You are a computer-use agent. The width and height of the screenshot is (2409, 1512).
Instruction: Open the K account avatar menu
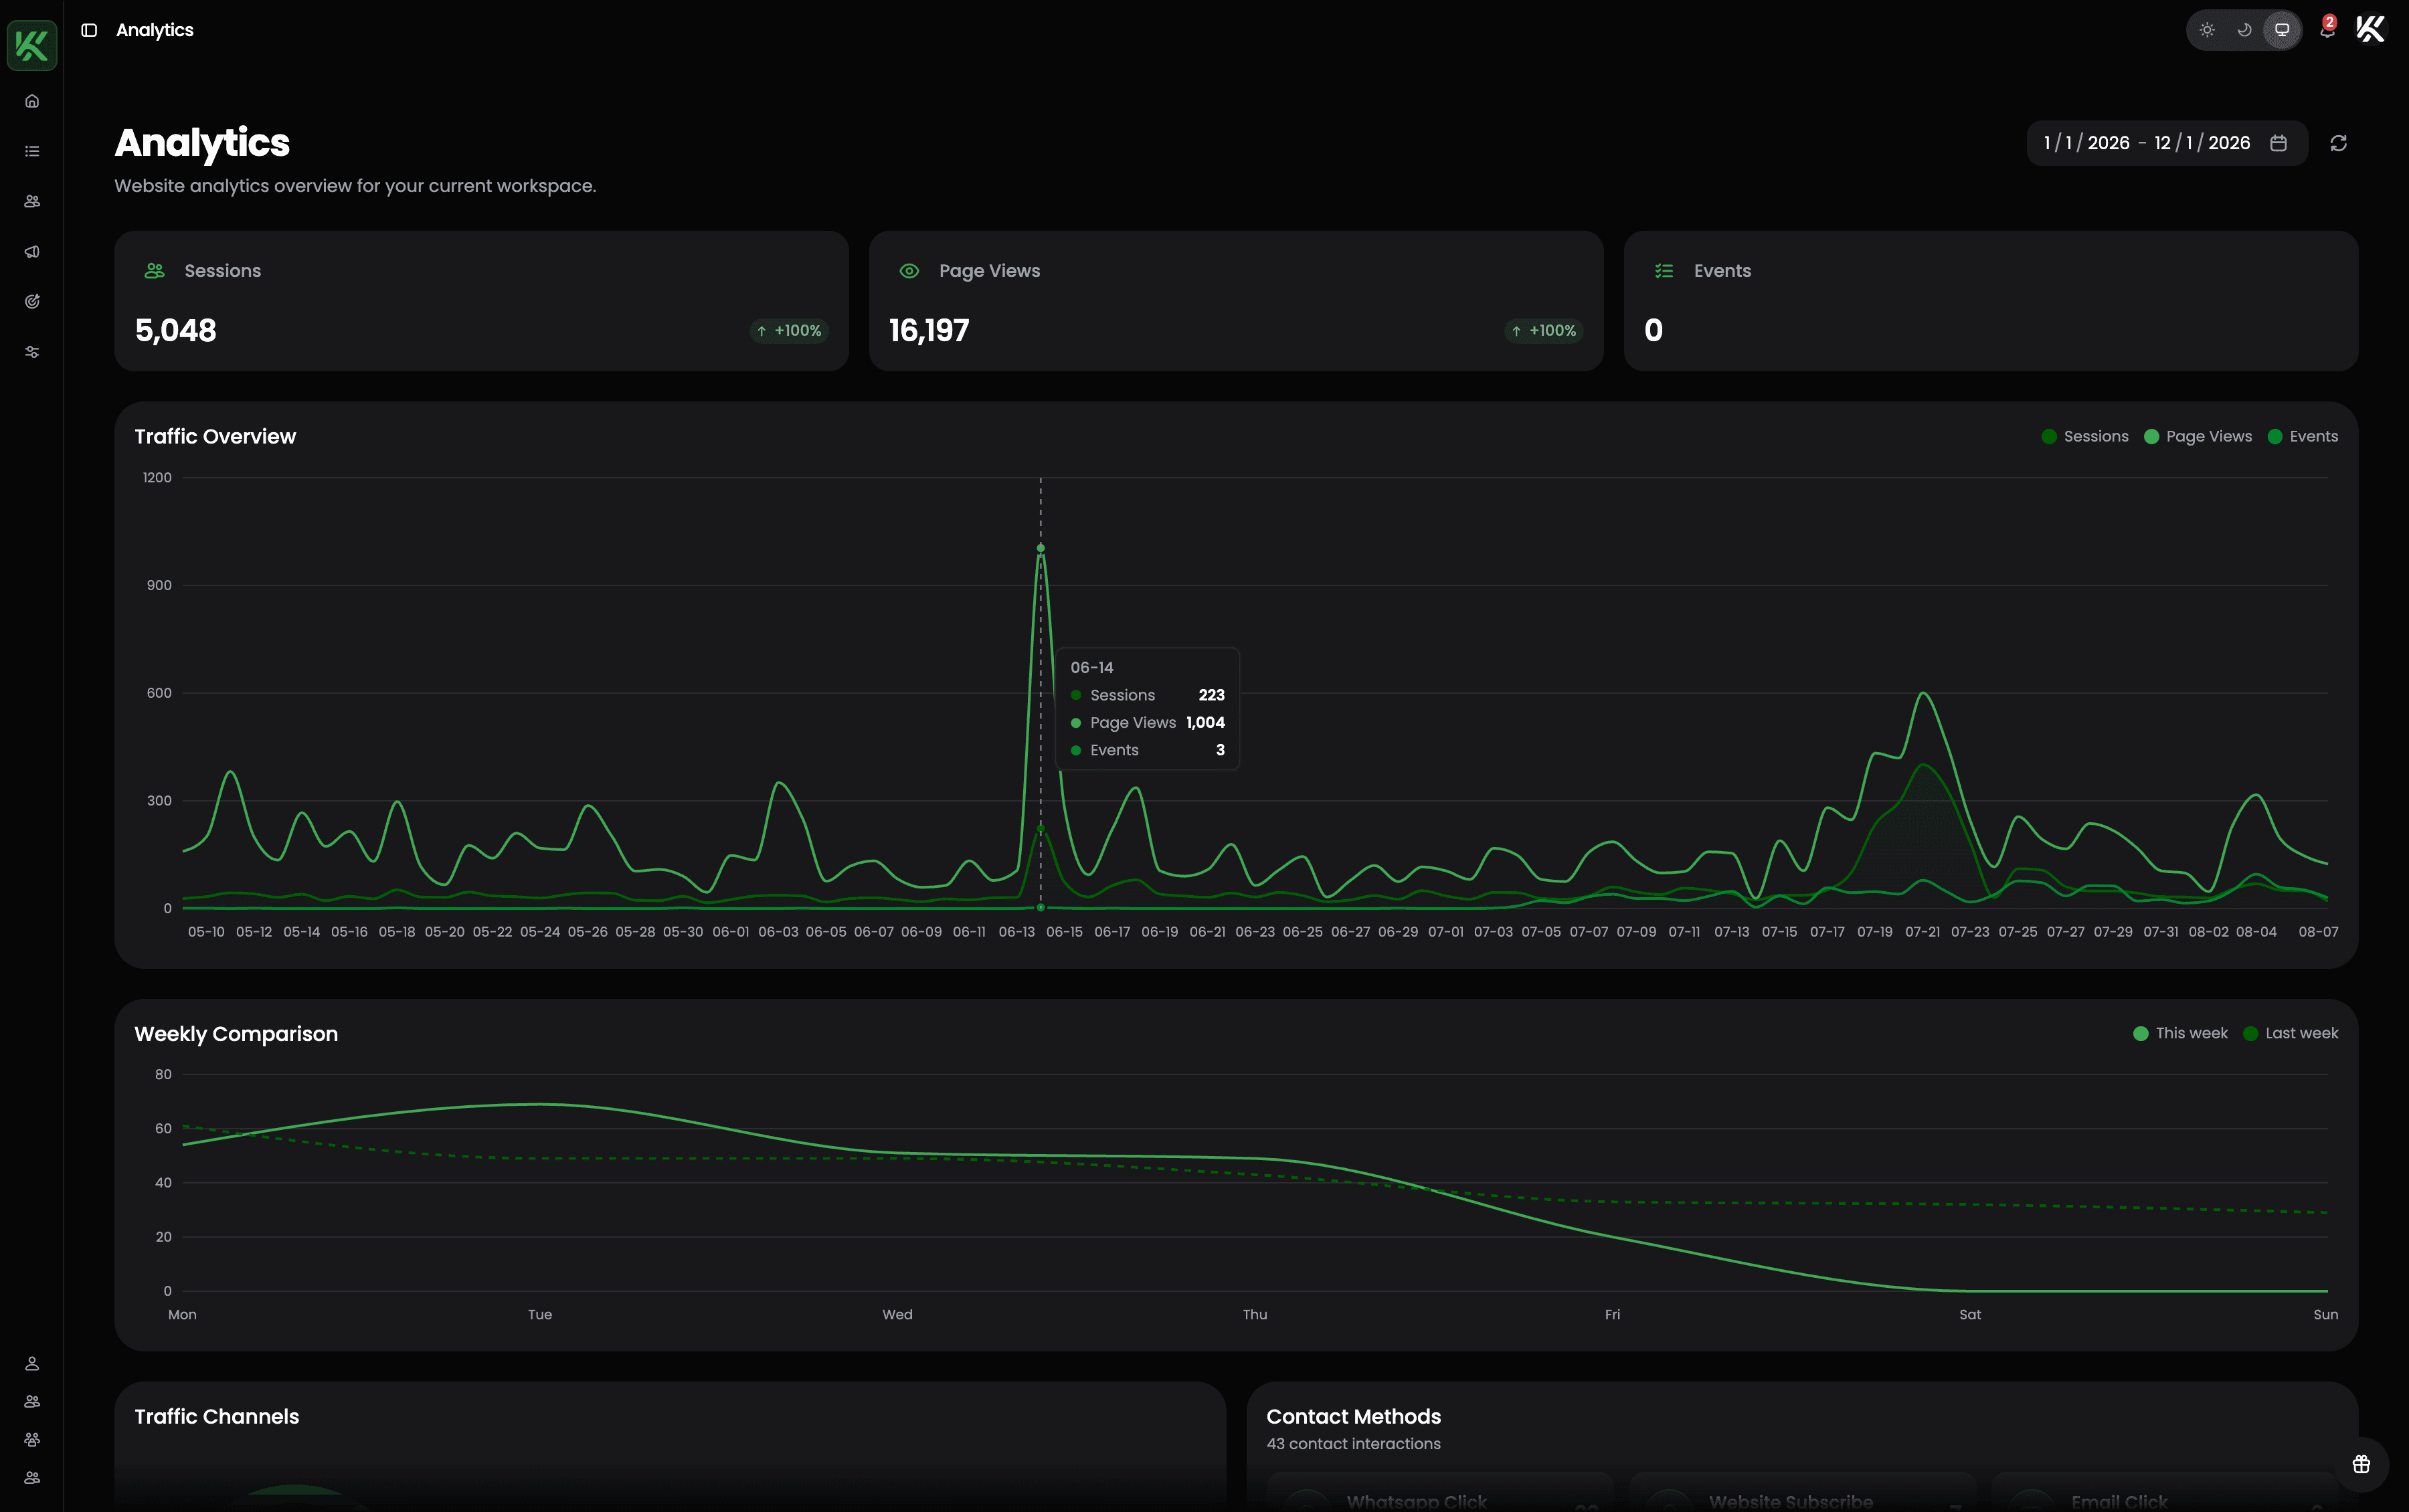click(x=2370, y=29)
